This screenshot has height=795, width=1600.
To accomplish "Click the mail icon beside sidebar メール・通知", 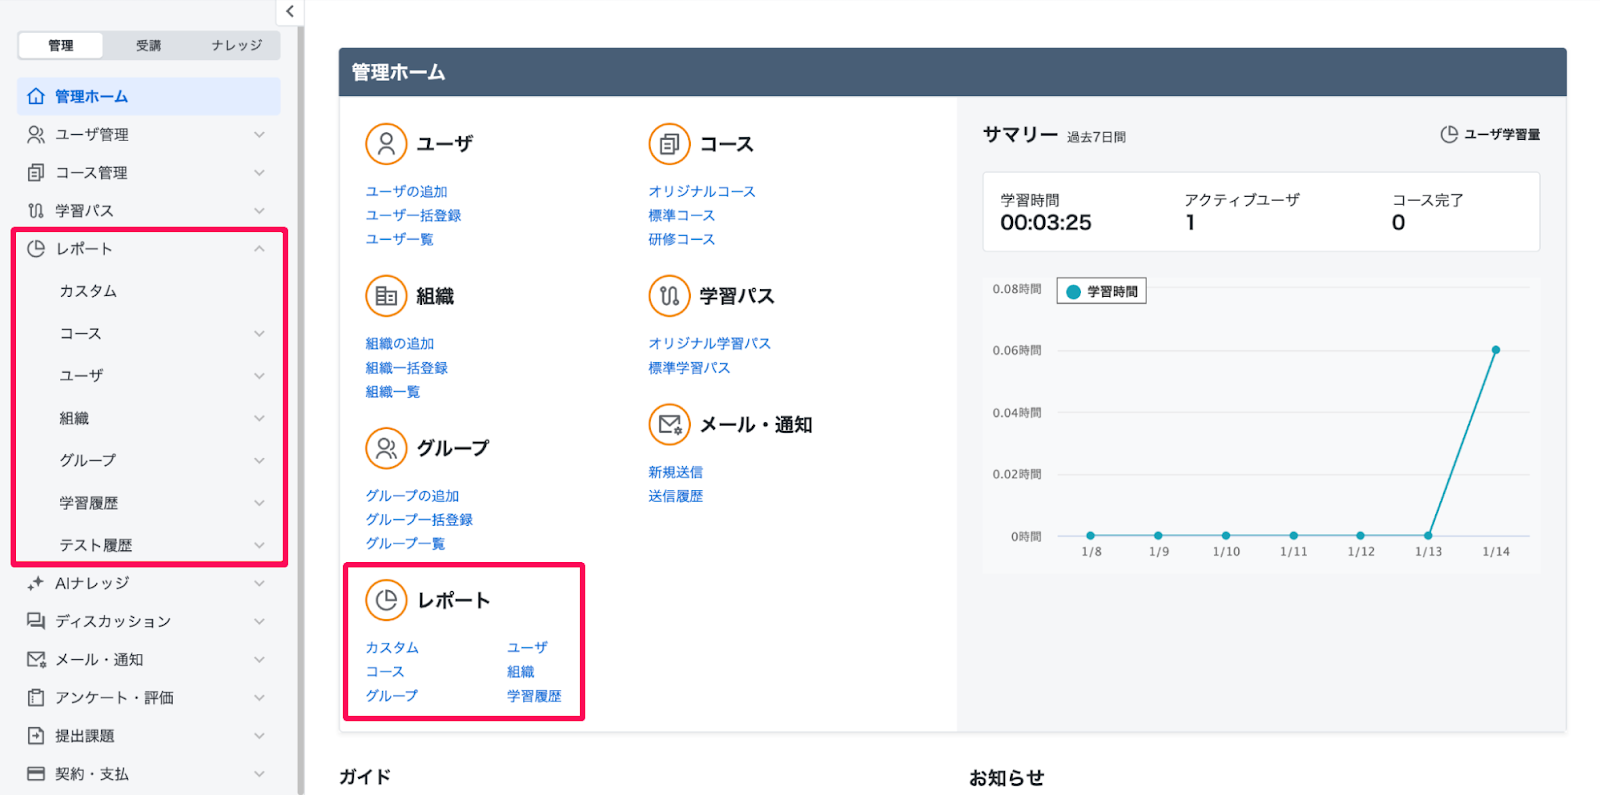I will tap(36, 659).
